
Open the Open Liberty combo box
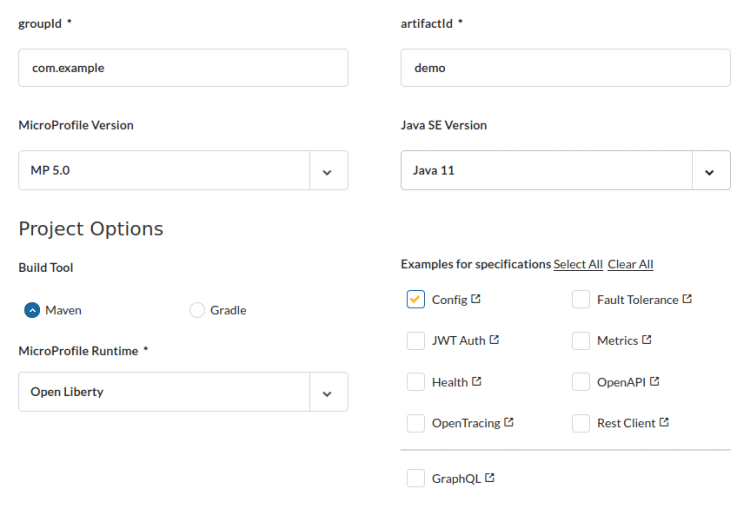[x=183, y=392]
